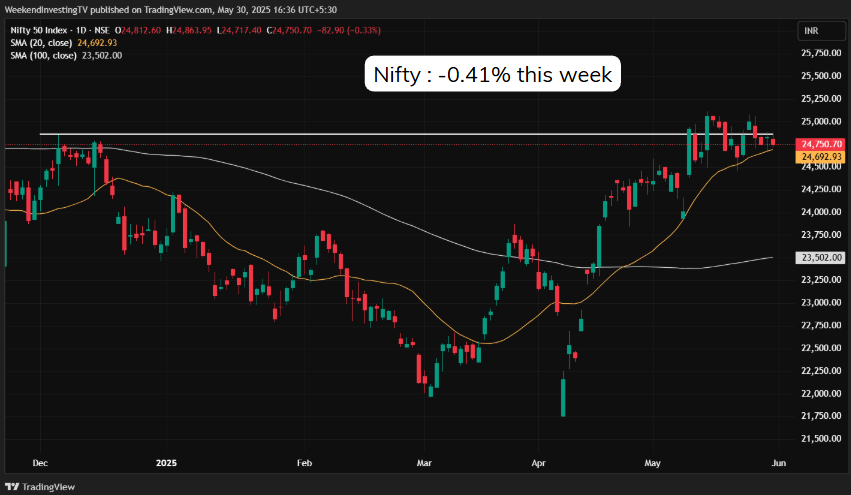Click the 22,250.00 price axis label
851x495 pixels.
[x=821, y=371]
